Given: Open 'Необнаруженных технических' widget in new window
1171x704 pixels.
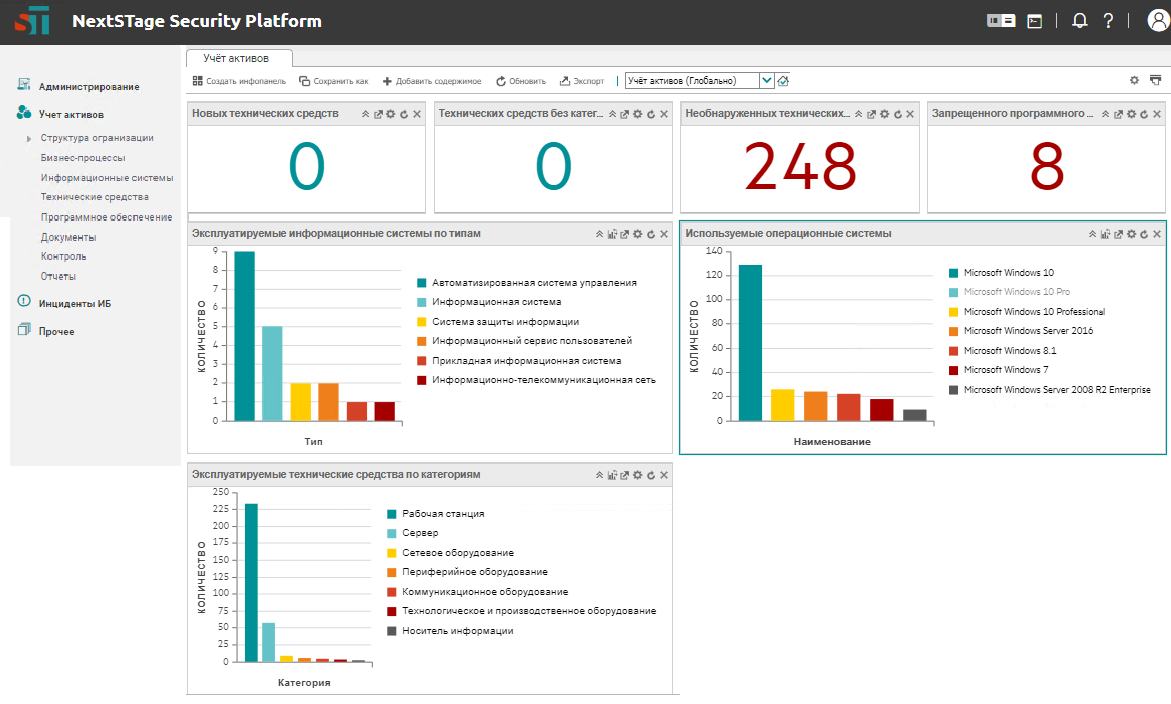Looking at the screenshot, I should pos(872,115).
